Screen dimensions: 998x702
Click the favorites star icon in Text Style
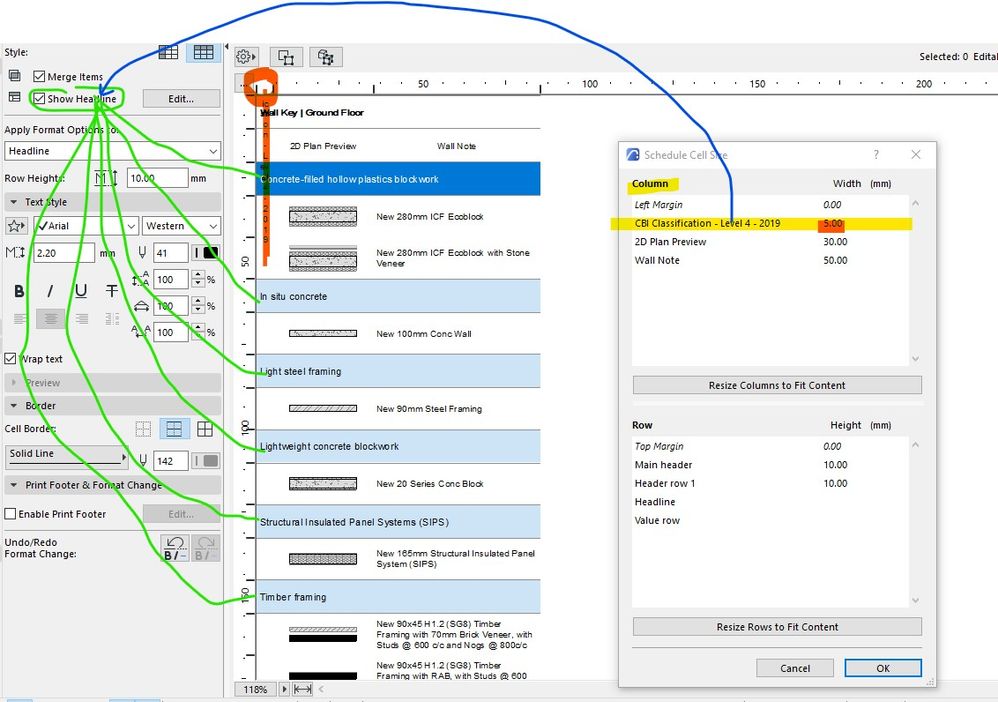click(x=17, y=226)
